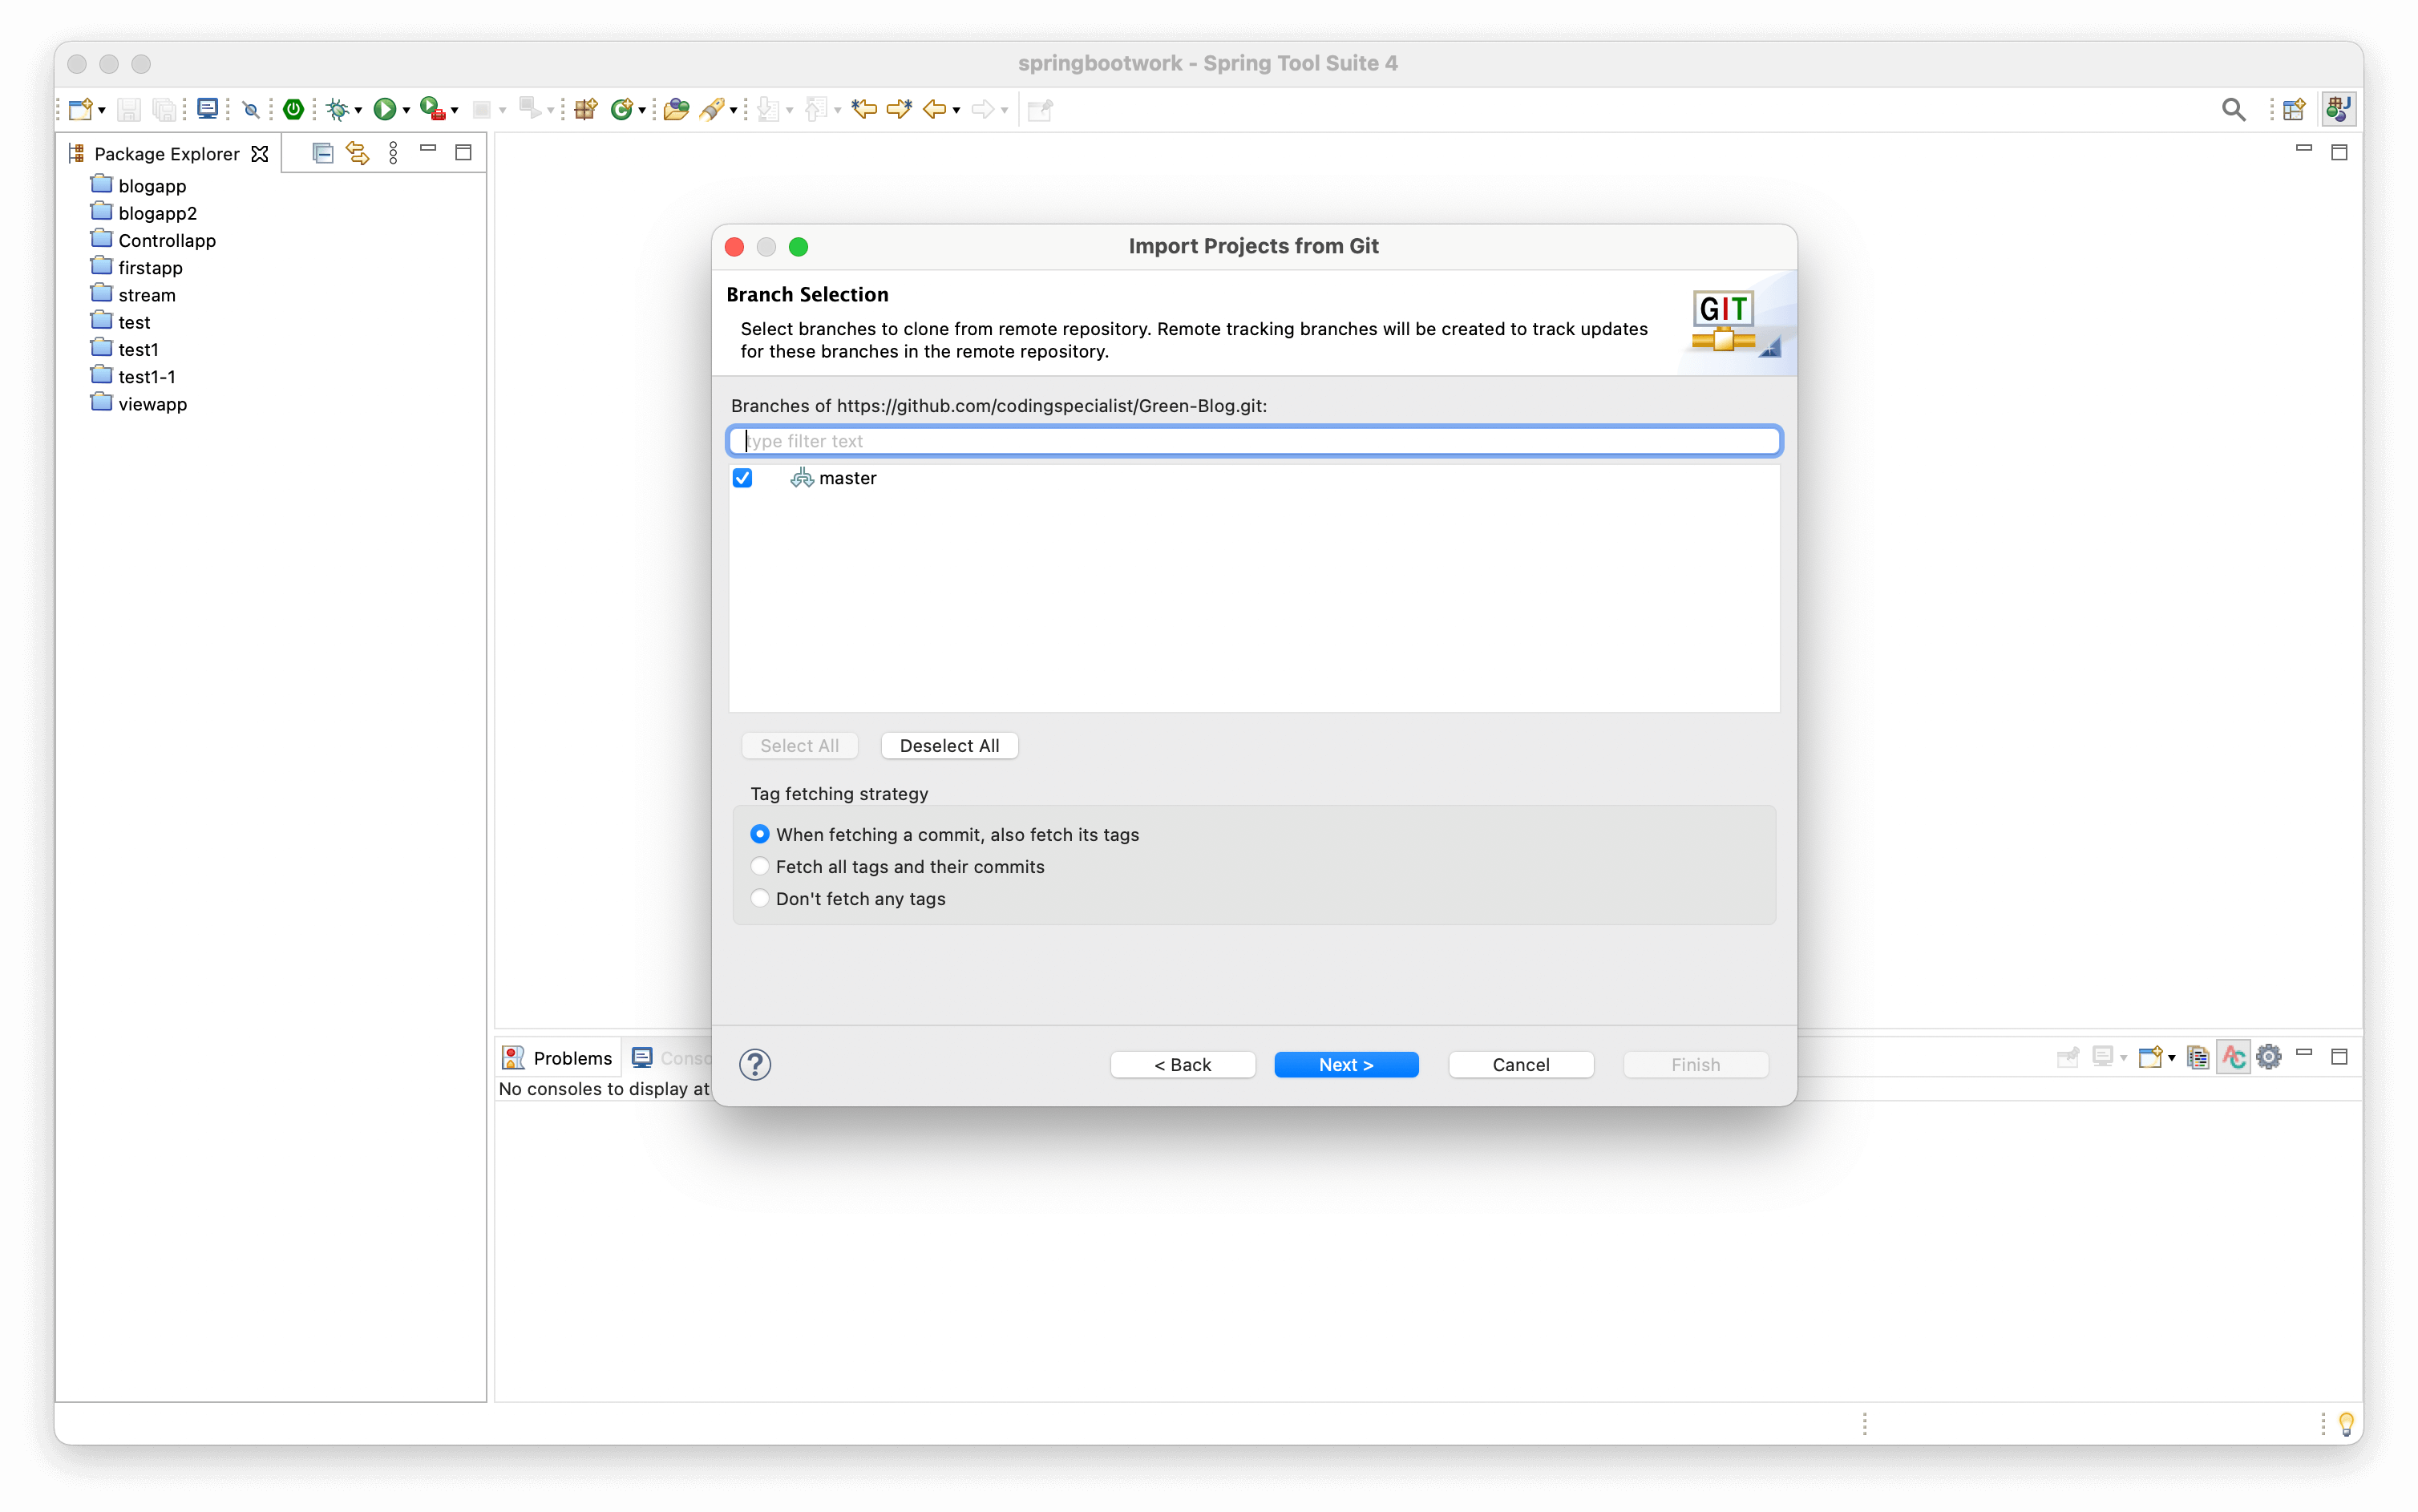2418x1512 pixels.
Task: Click the New Java Package icon
Action: click(586, 109)
